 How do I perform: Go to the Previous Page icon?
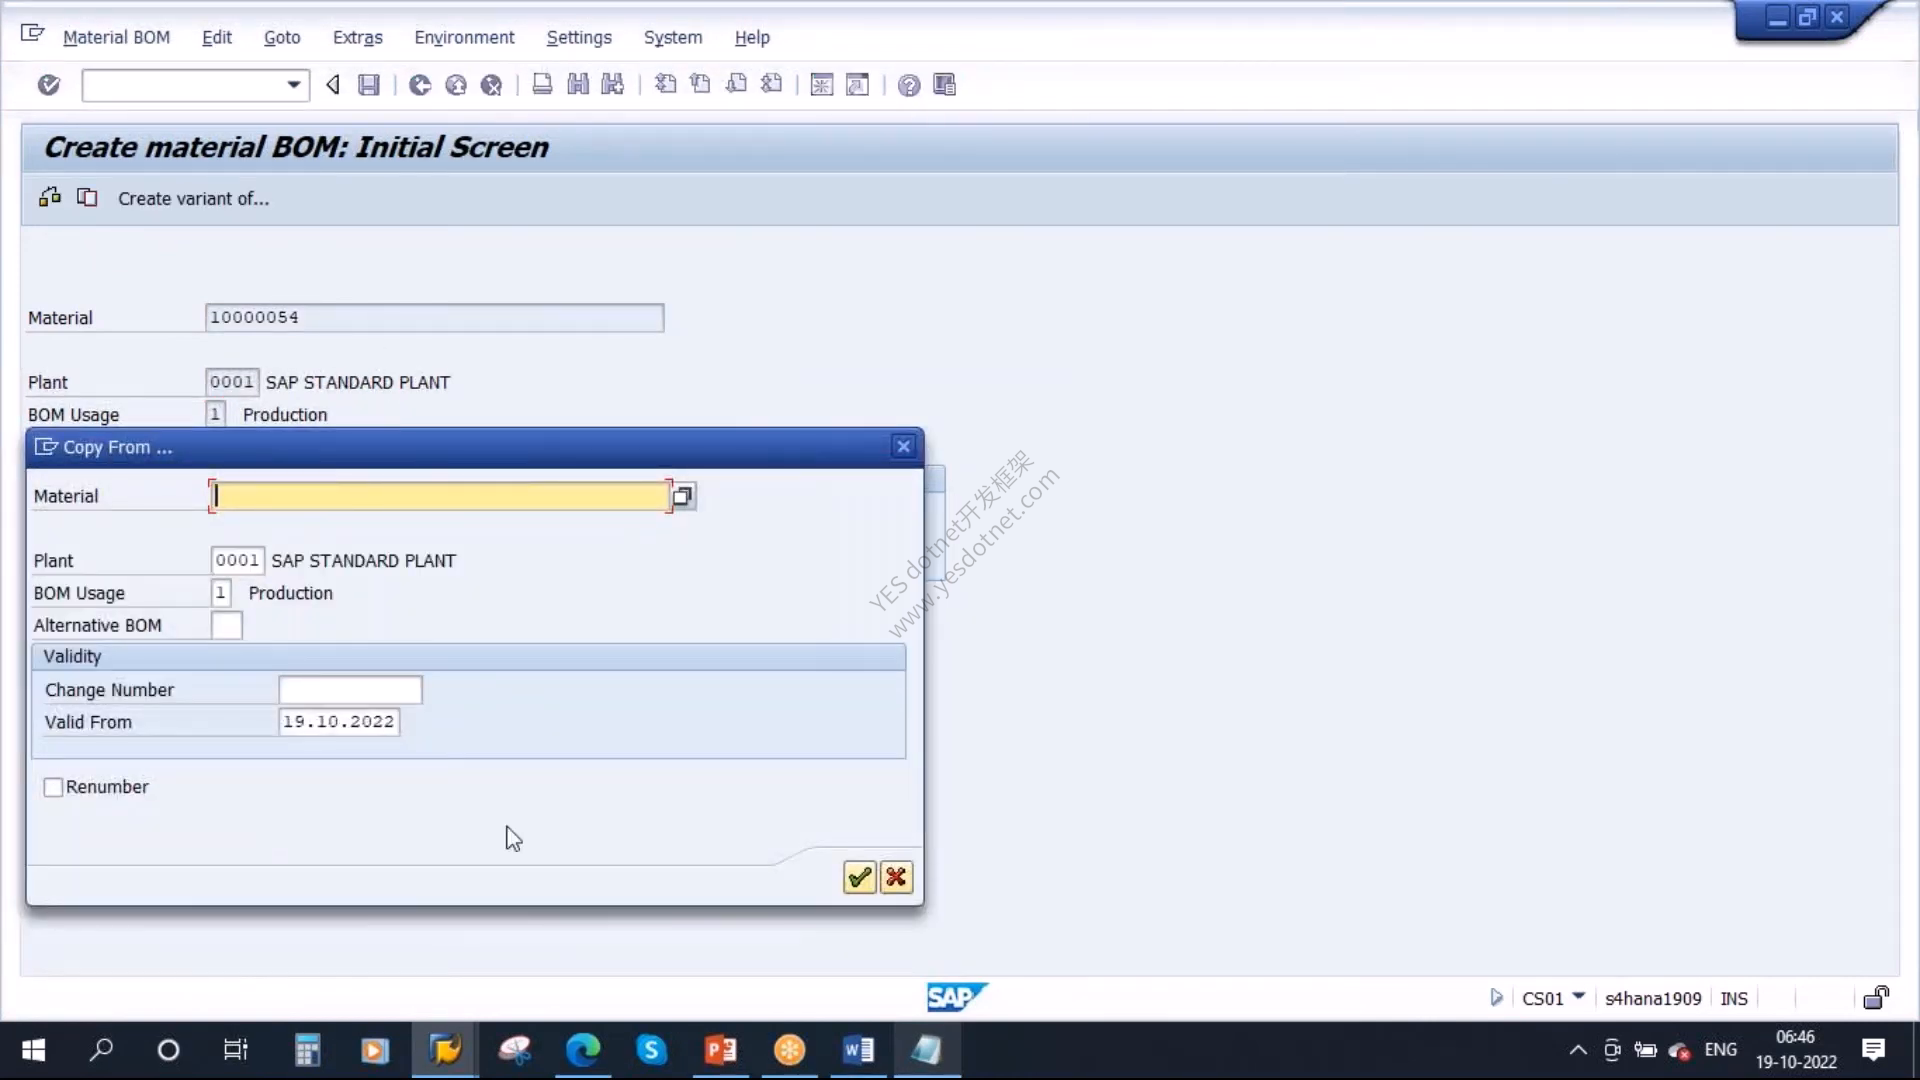pos(700,85)
